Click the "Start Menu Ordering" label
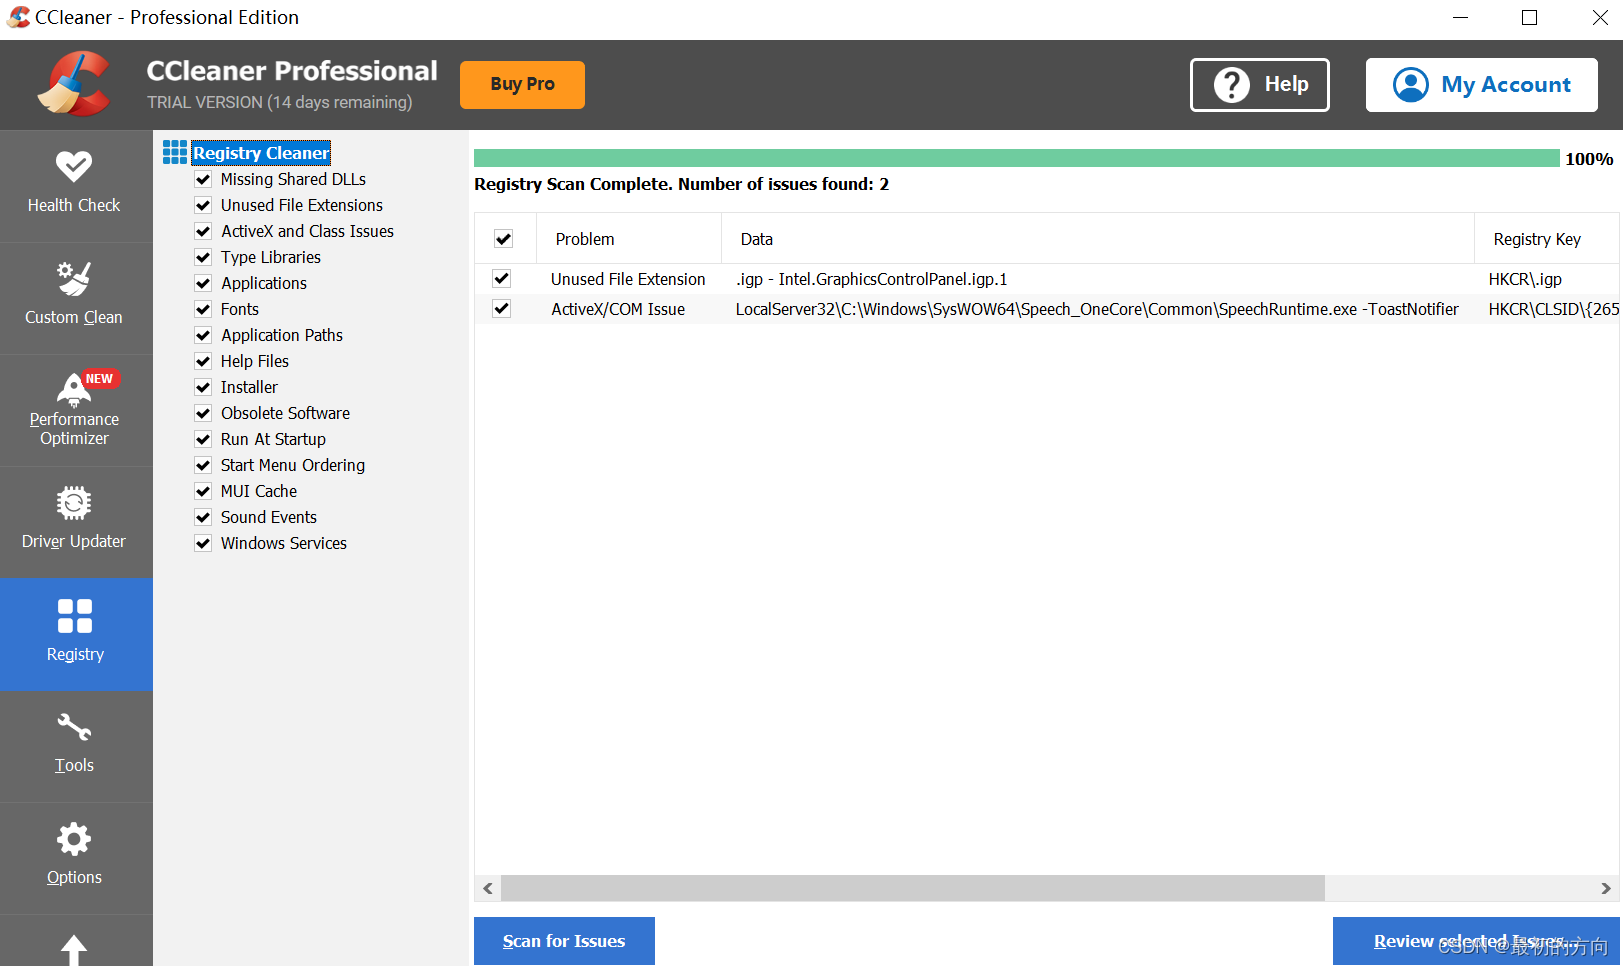The height and width of the screenshot is (966, 1623). point(293,465)
